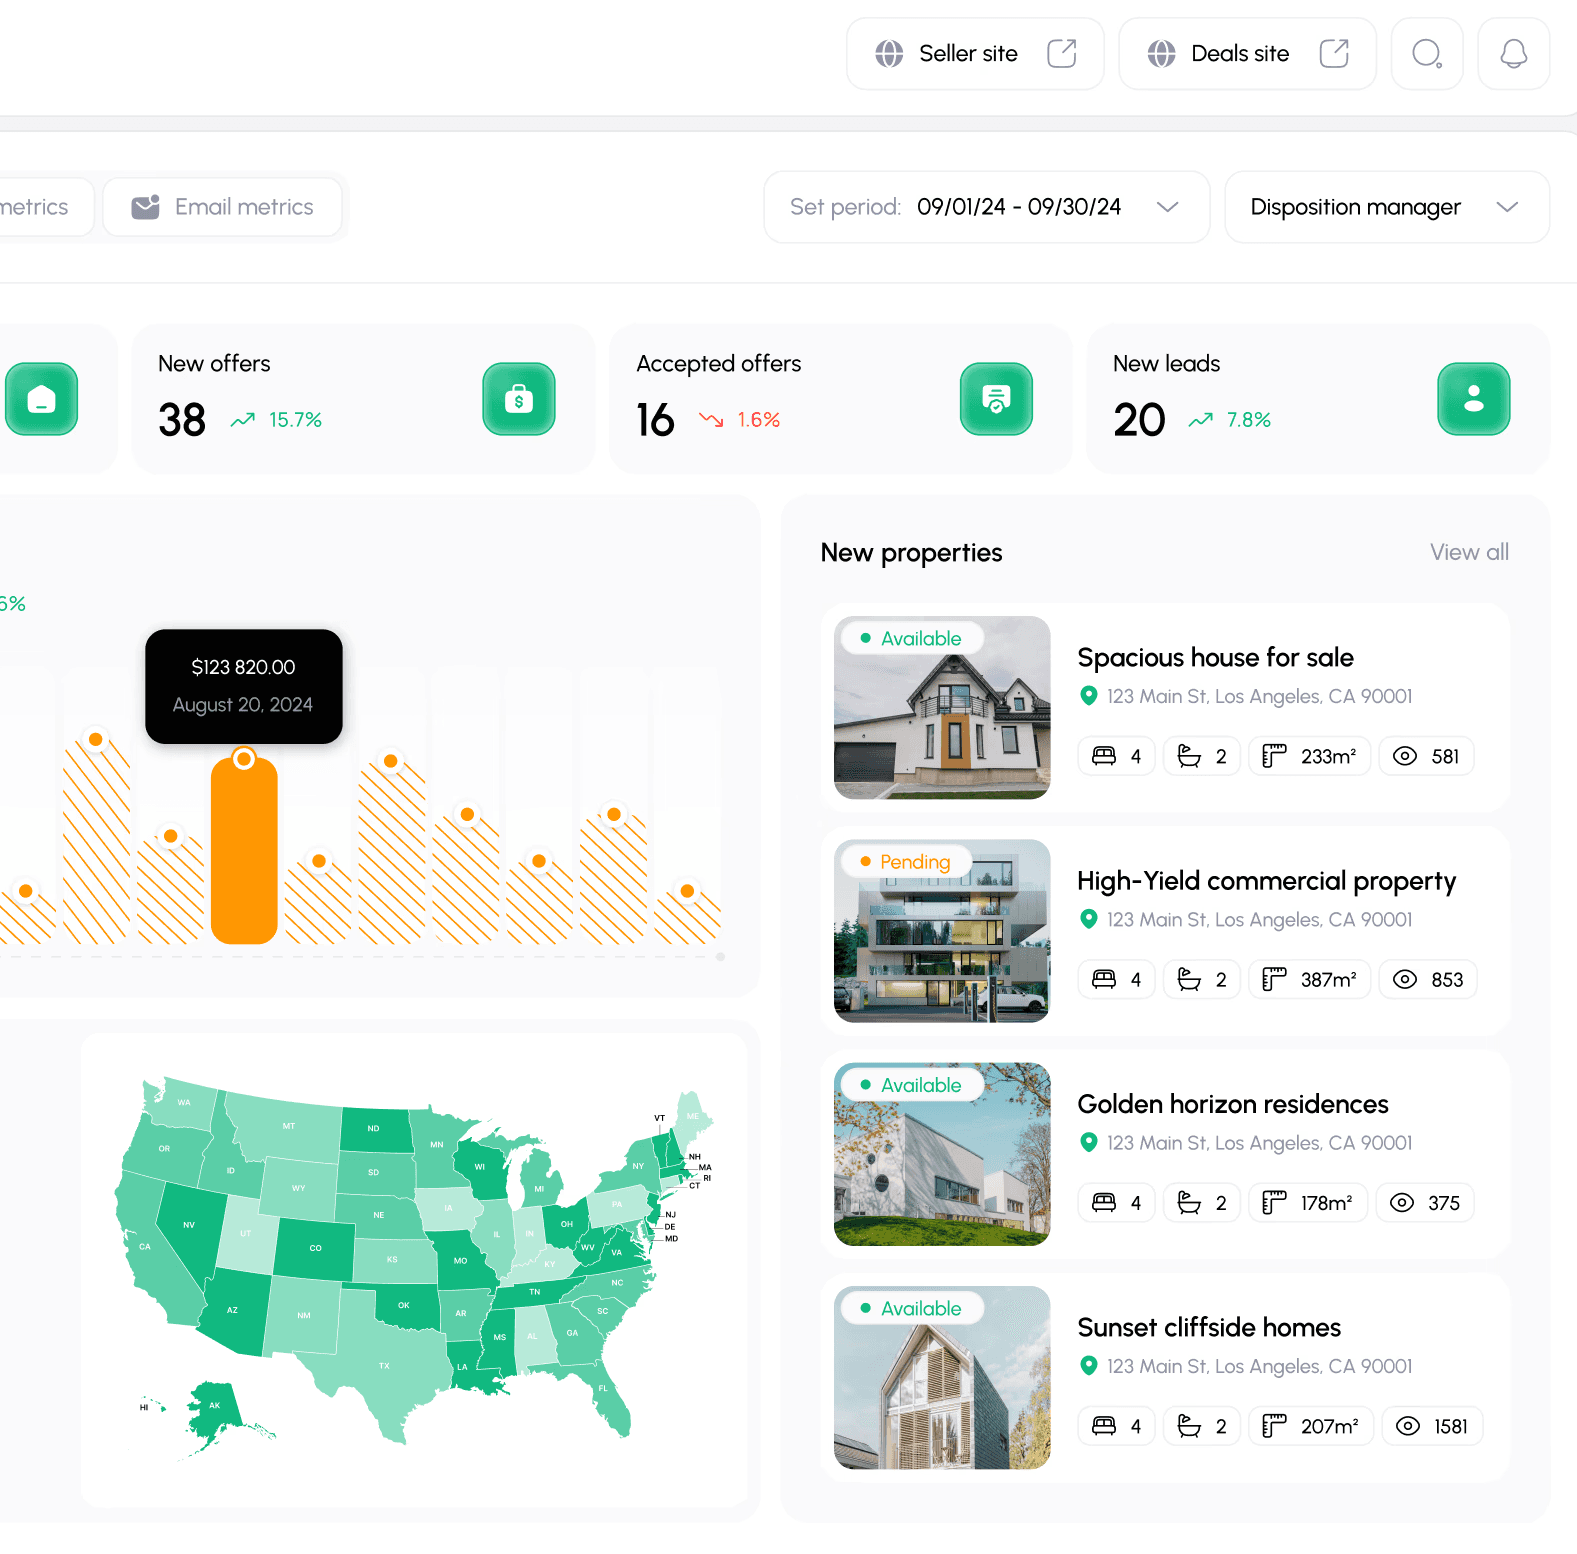Click the Email metrics envelope icon
The image size is (1577, 1554).
[x=146, y=207]
